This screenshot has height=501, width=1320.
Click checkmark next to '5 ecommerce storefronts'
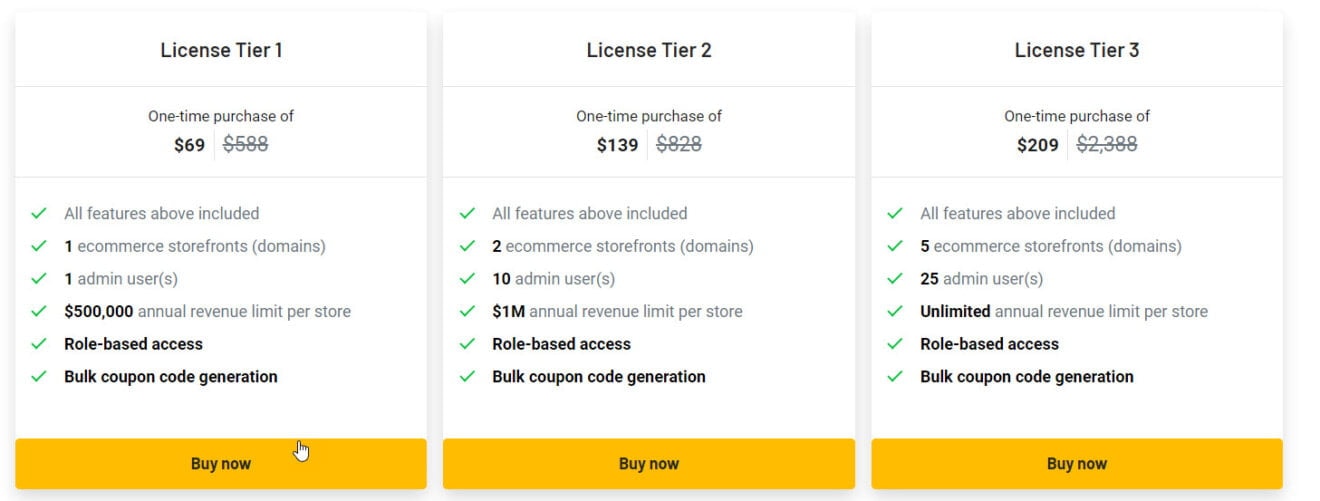click(x=895, y=246)
